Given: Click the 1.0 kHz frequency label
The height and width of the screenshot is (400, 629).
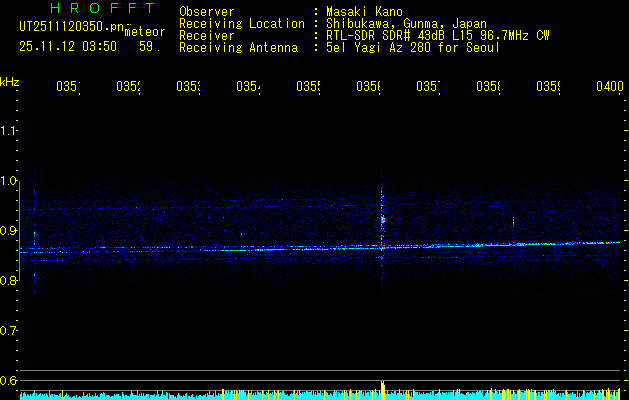Looking at the screenshot, I should click(8, 181).
